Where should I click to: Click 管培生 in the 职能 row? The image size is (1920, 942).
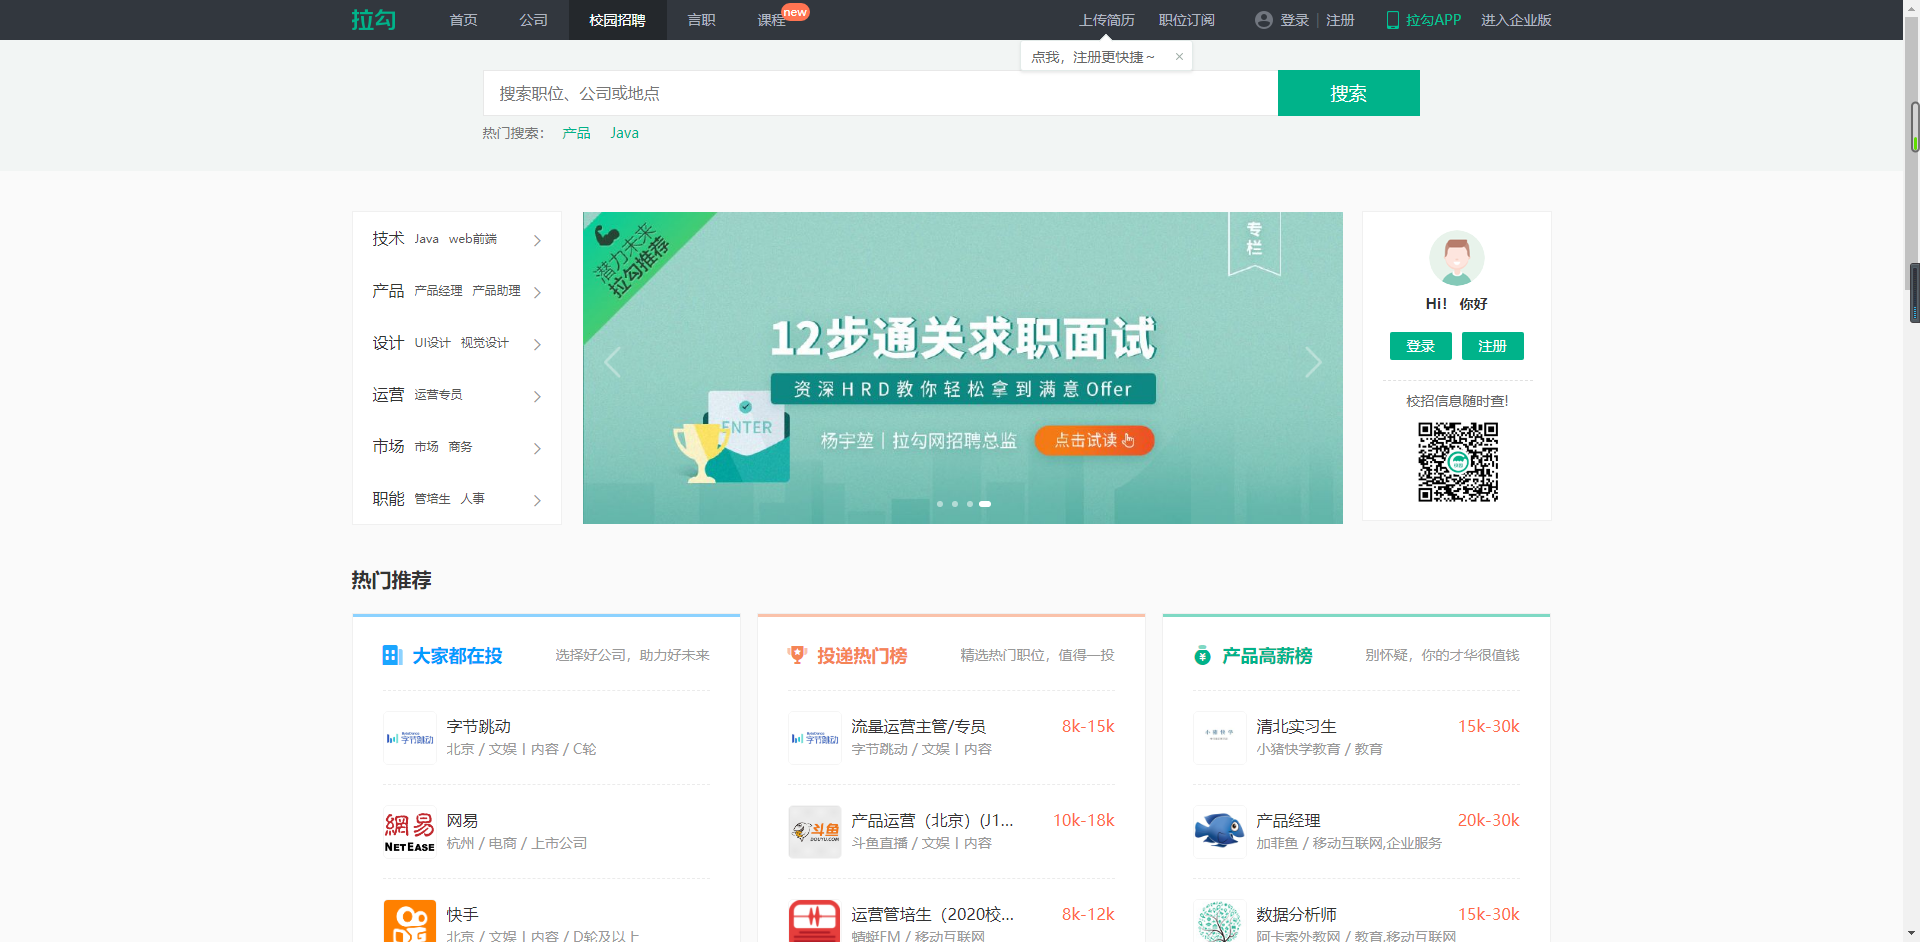point(432,499)
